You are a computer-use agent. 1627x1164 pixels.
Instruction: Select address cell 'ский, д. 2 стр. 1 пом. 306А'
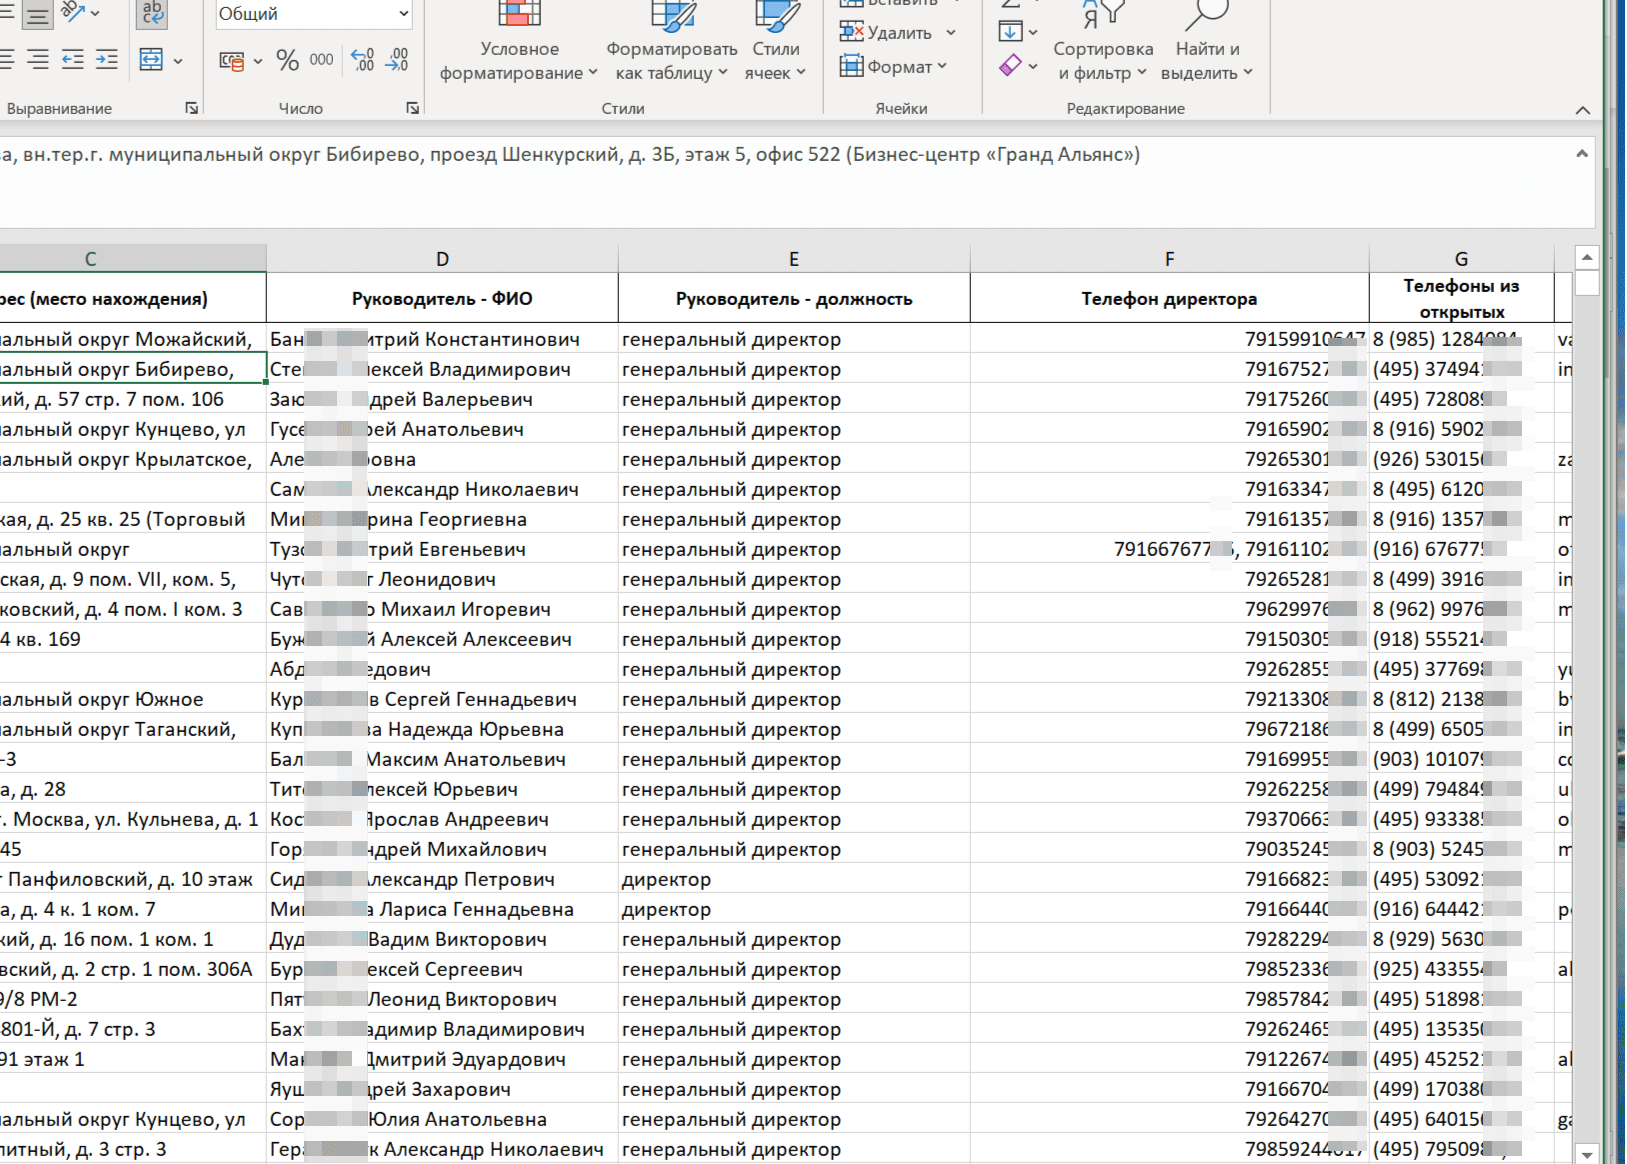tap(132, 969)
